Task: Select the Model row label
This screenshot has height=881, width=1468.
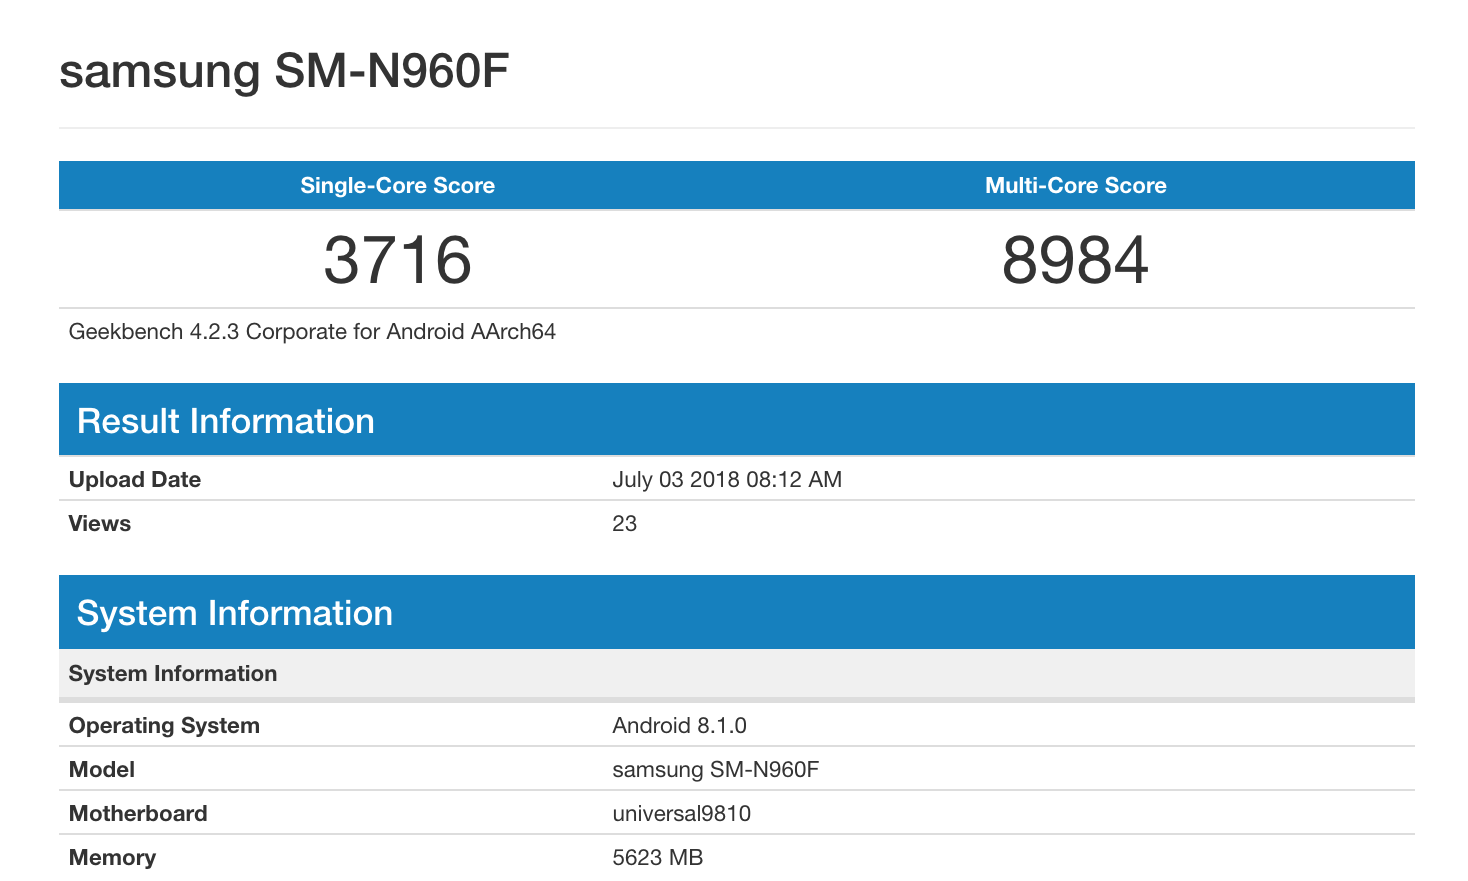Action: click(102, 770)
